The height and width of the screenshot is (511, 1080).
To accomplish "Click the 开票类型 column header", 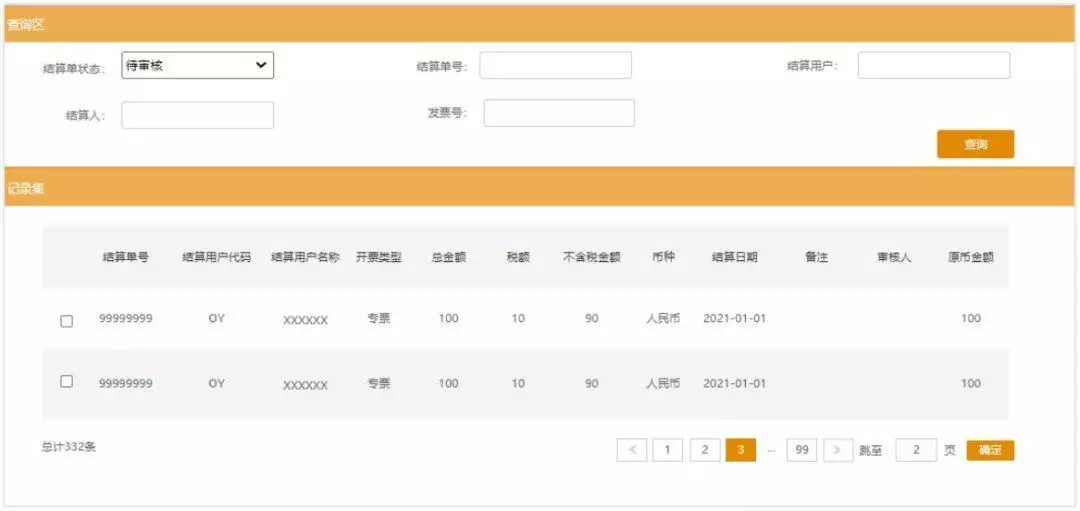I will [379, 258].
